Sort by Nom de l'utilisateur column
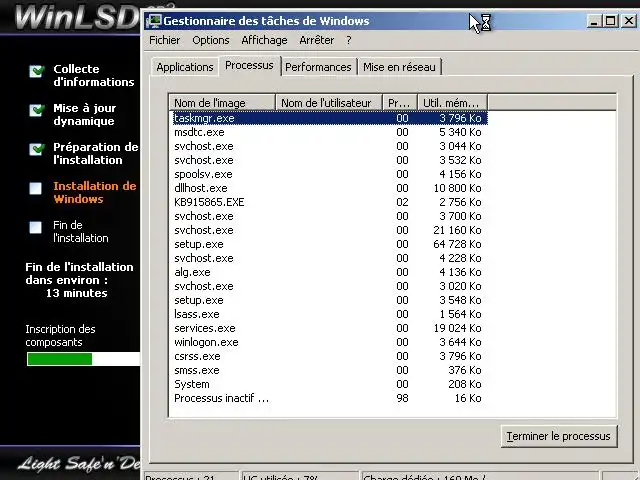Viewport: 640px width, 480px height. coord(329,103)
